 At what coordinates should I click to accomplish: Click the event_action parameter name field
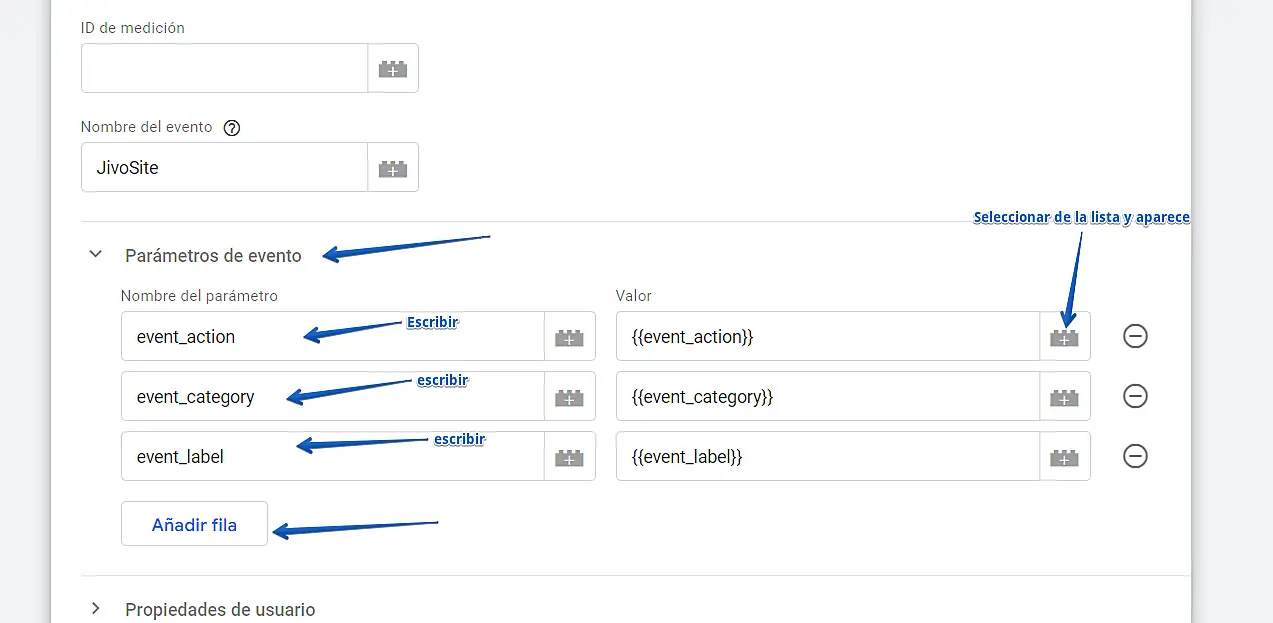332,337
